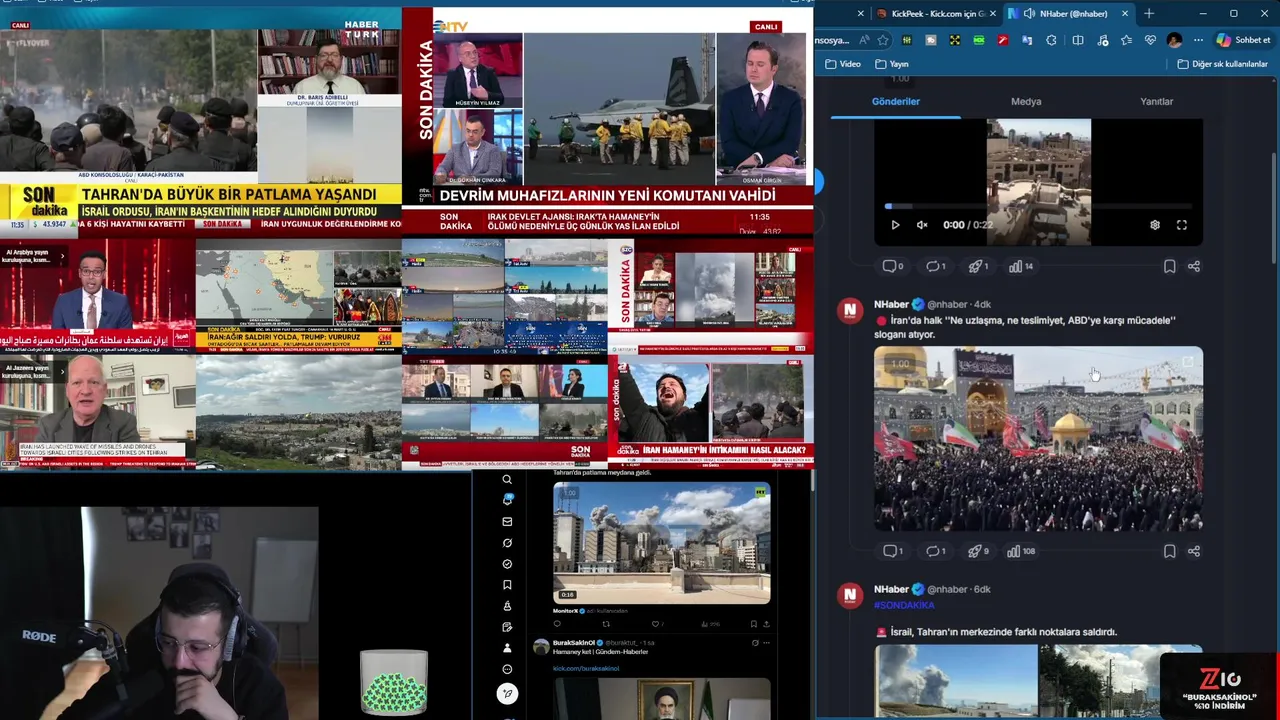Open bookmarks icon in X sidebar
Viewport: 1280px width, 720px height.
[507, 585]
